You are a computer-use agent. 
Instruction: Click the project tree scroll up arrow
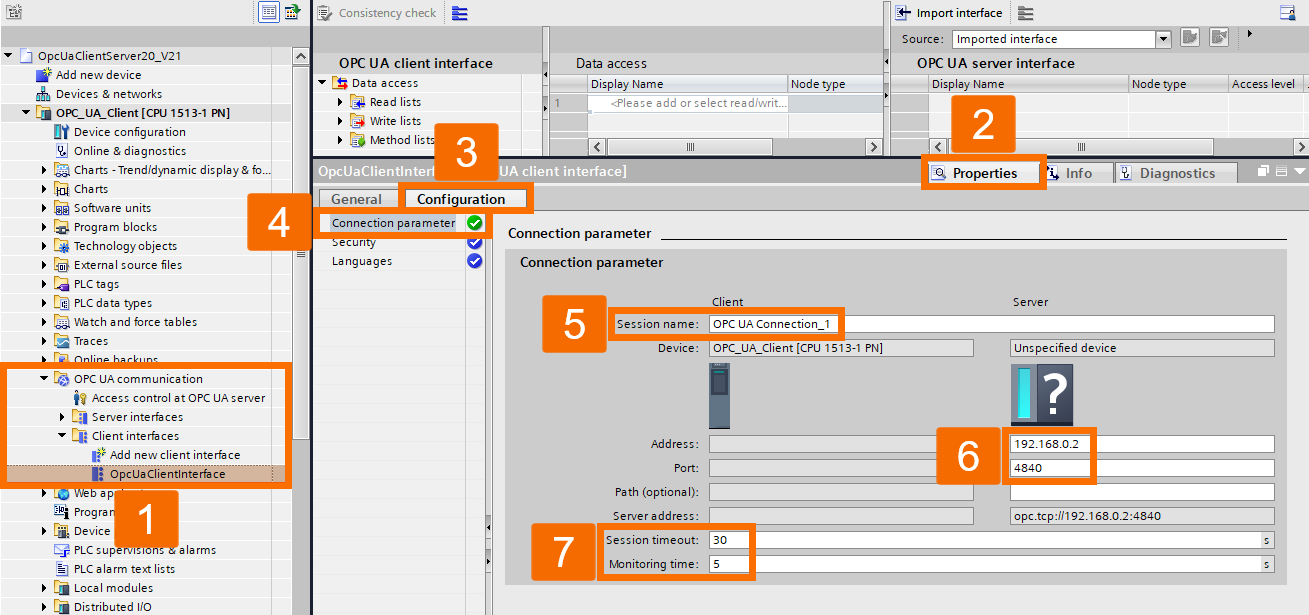(x=301, y=55)
